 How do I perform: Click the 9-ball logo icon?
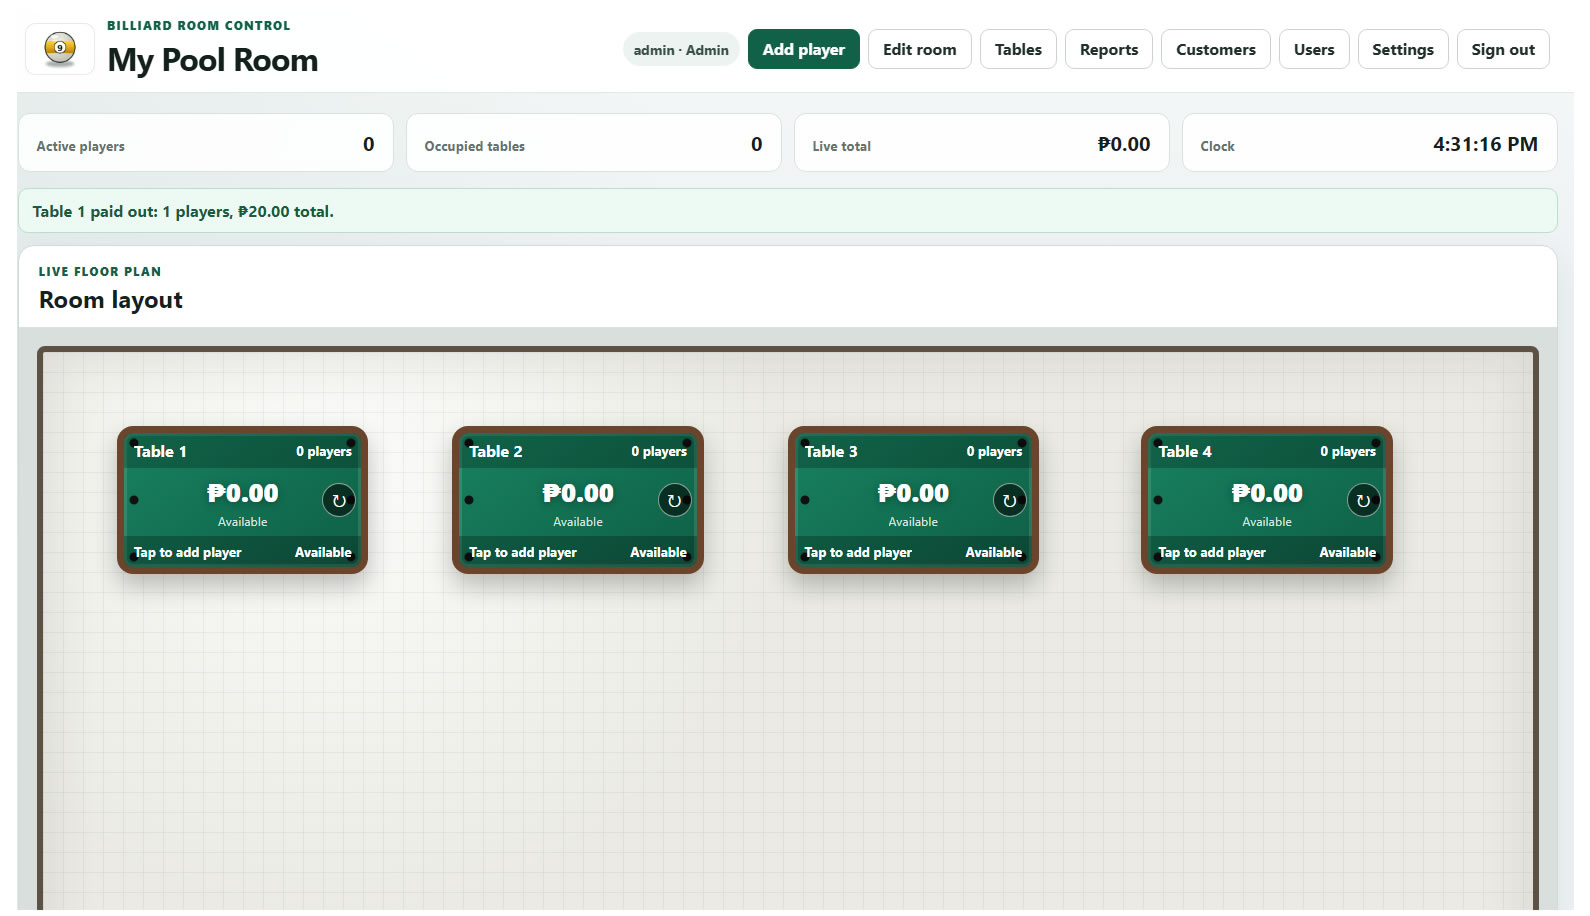point(60,49)
